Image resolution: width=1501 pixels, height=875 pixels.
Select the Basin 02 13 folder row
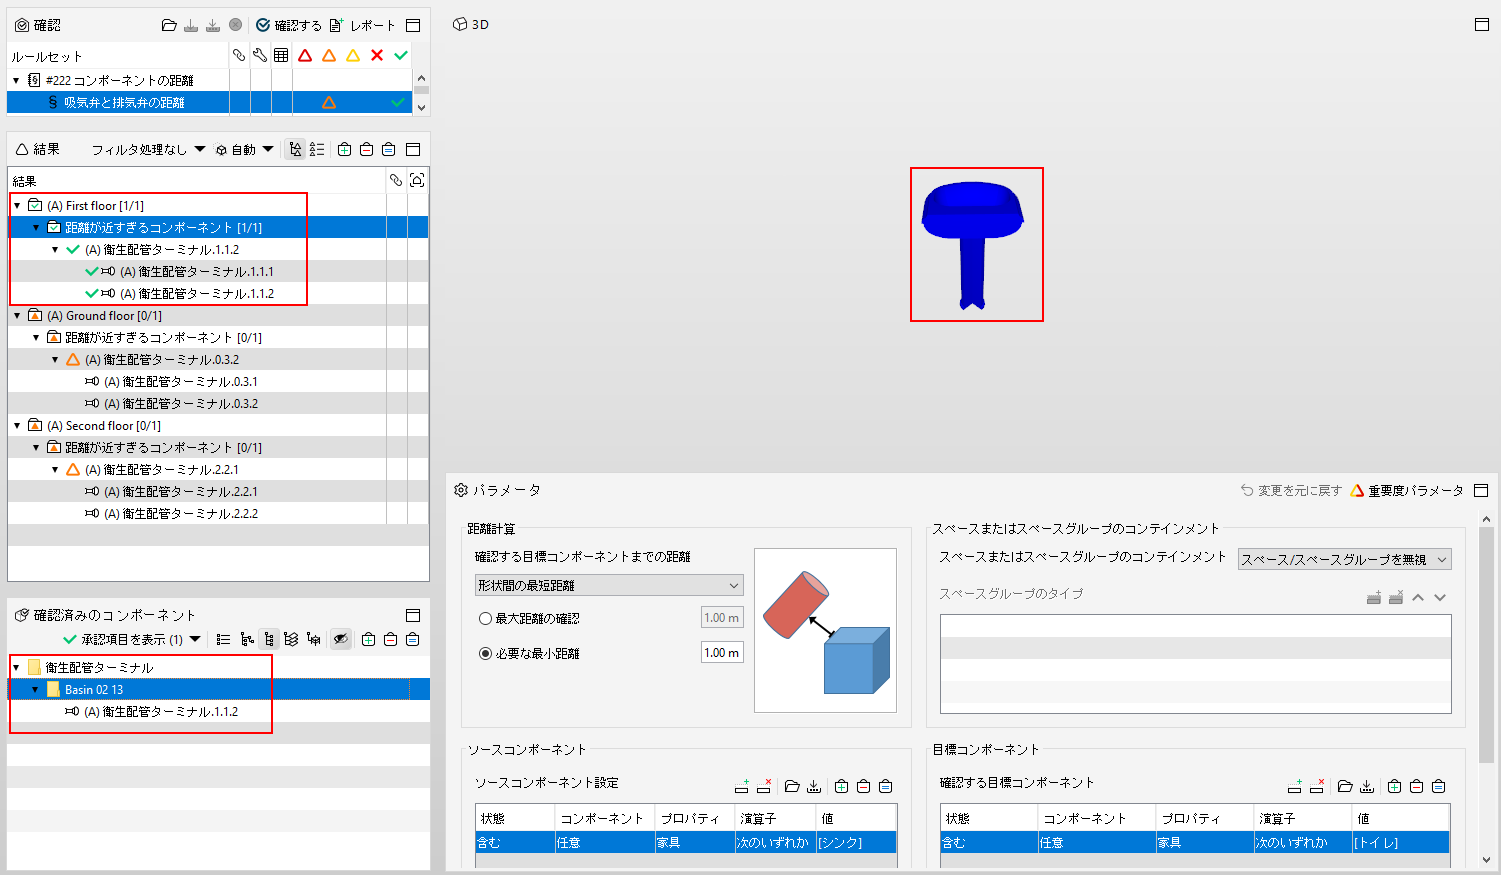click(218, 689)
